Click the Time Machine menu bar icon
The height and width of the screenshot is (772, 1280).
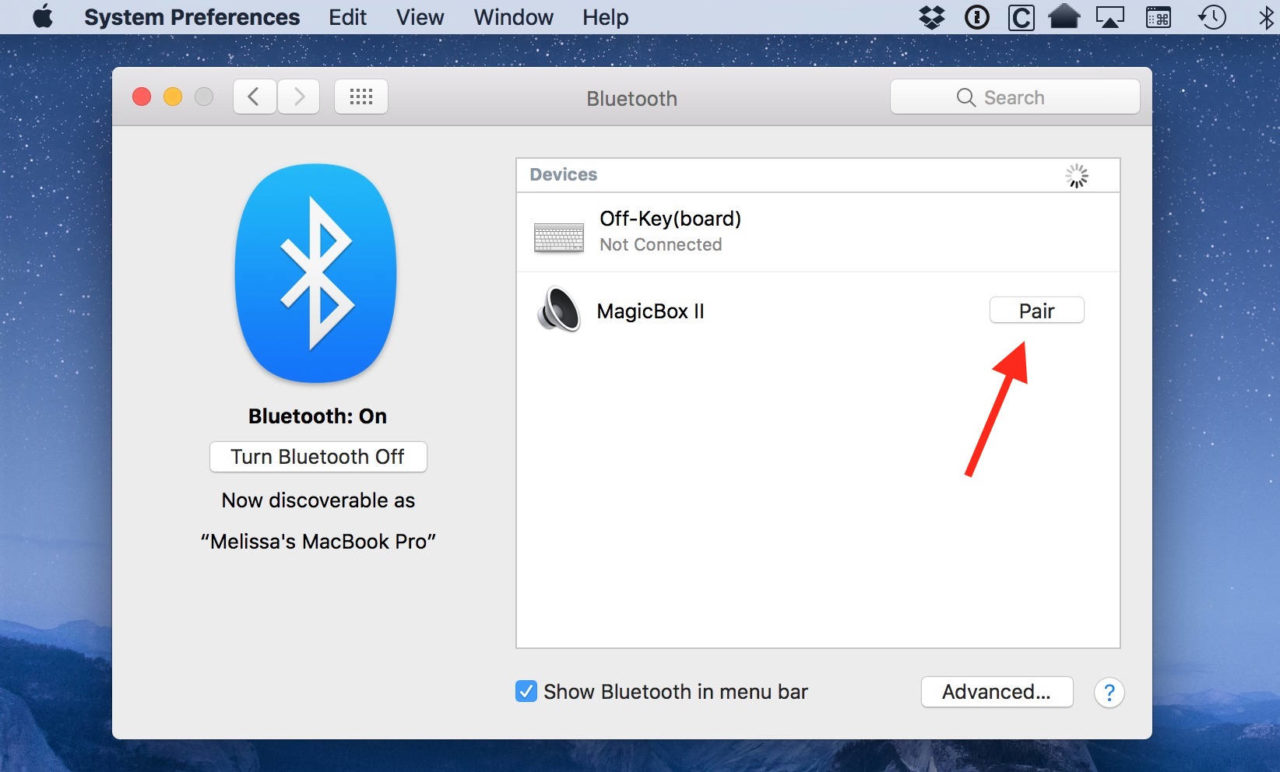coord(1211,16)
